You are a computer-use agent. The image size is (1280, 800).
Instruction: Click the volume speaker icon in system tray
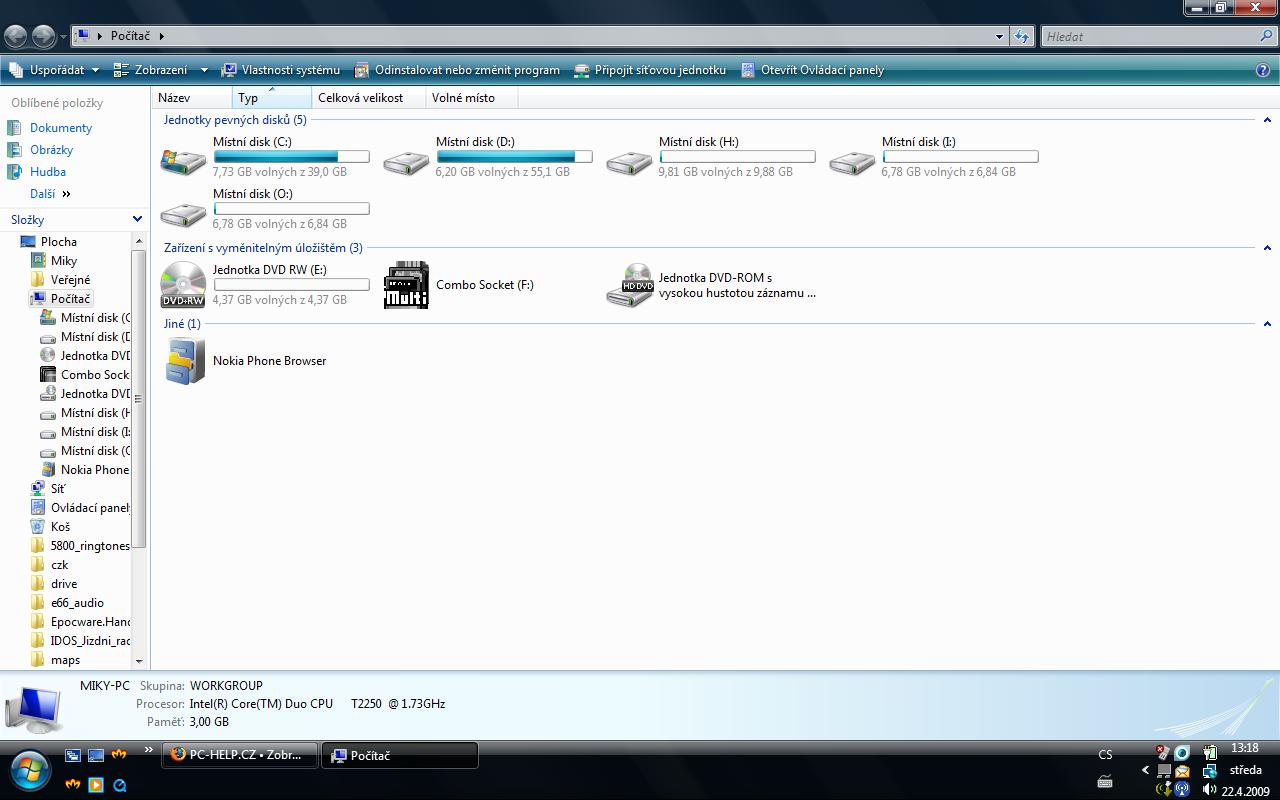point(1208,789)
